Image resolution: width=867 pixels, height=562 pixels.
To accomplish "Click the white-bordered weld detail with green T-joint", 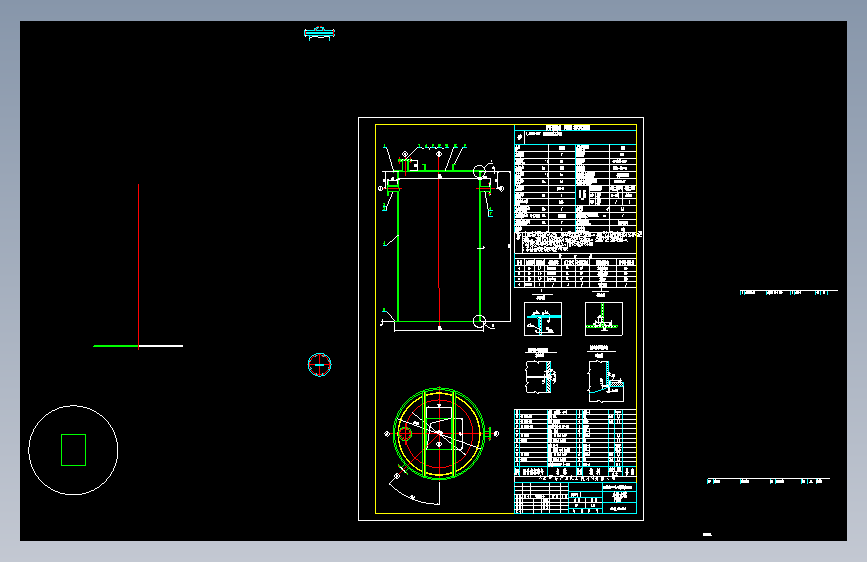I will click(x=604, y=319).
